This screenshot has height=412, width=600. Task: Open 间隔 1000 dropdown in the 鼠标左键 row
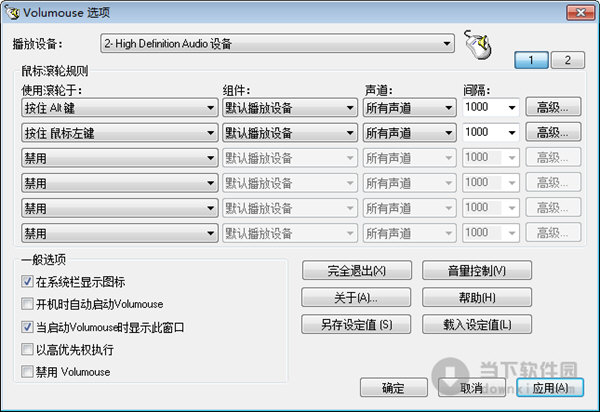(512, 133)
